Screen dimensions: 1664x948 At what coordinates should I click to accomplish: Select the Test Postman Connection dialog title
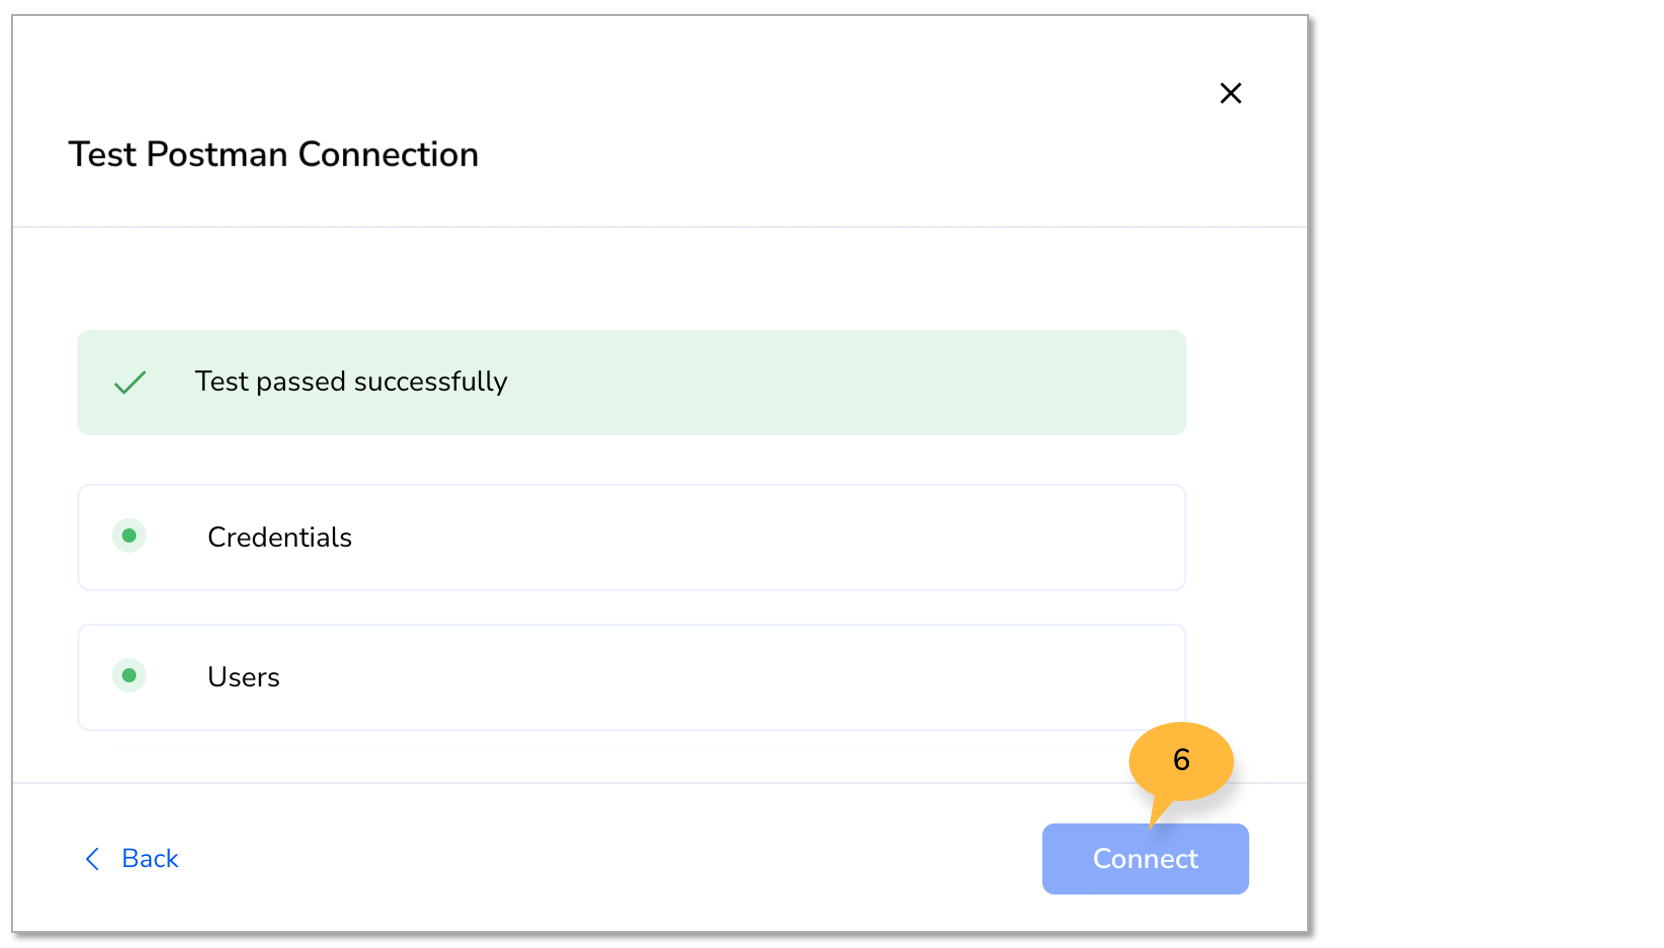pos(273,154)
